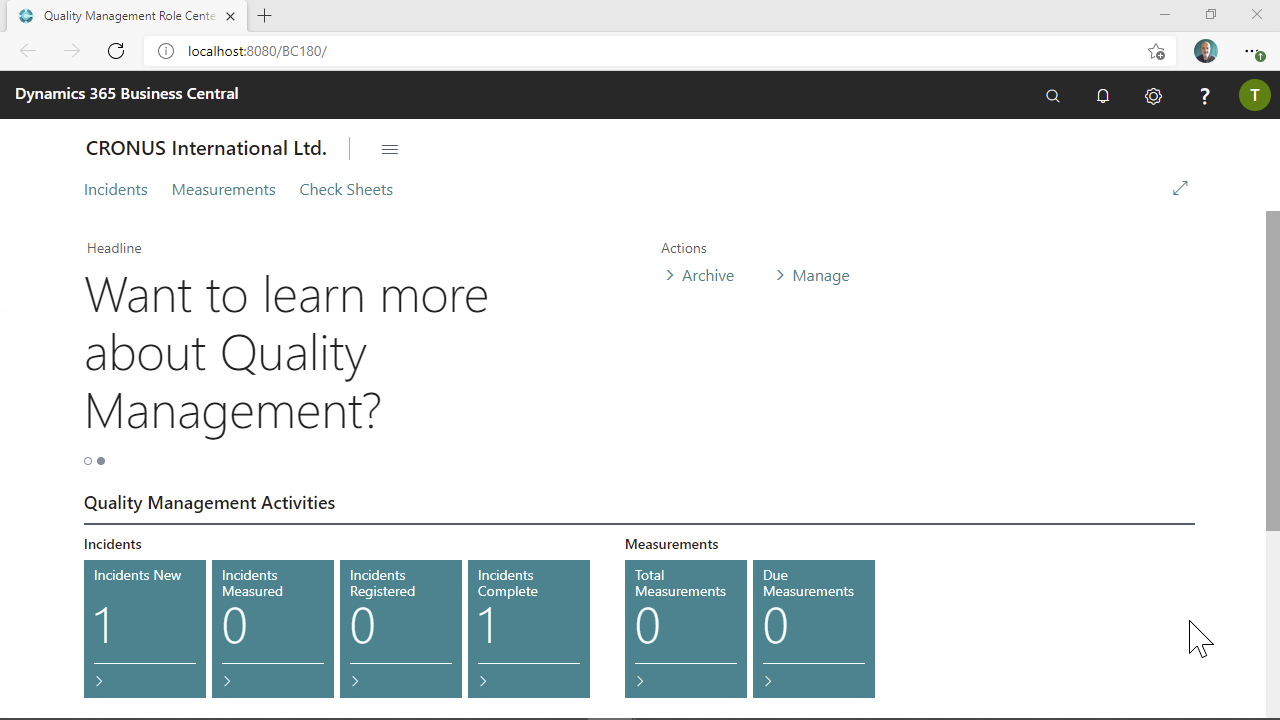Screen dimensions: 1280x720
Task: Select the second headline indicator dot
Action: [101, 461]
